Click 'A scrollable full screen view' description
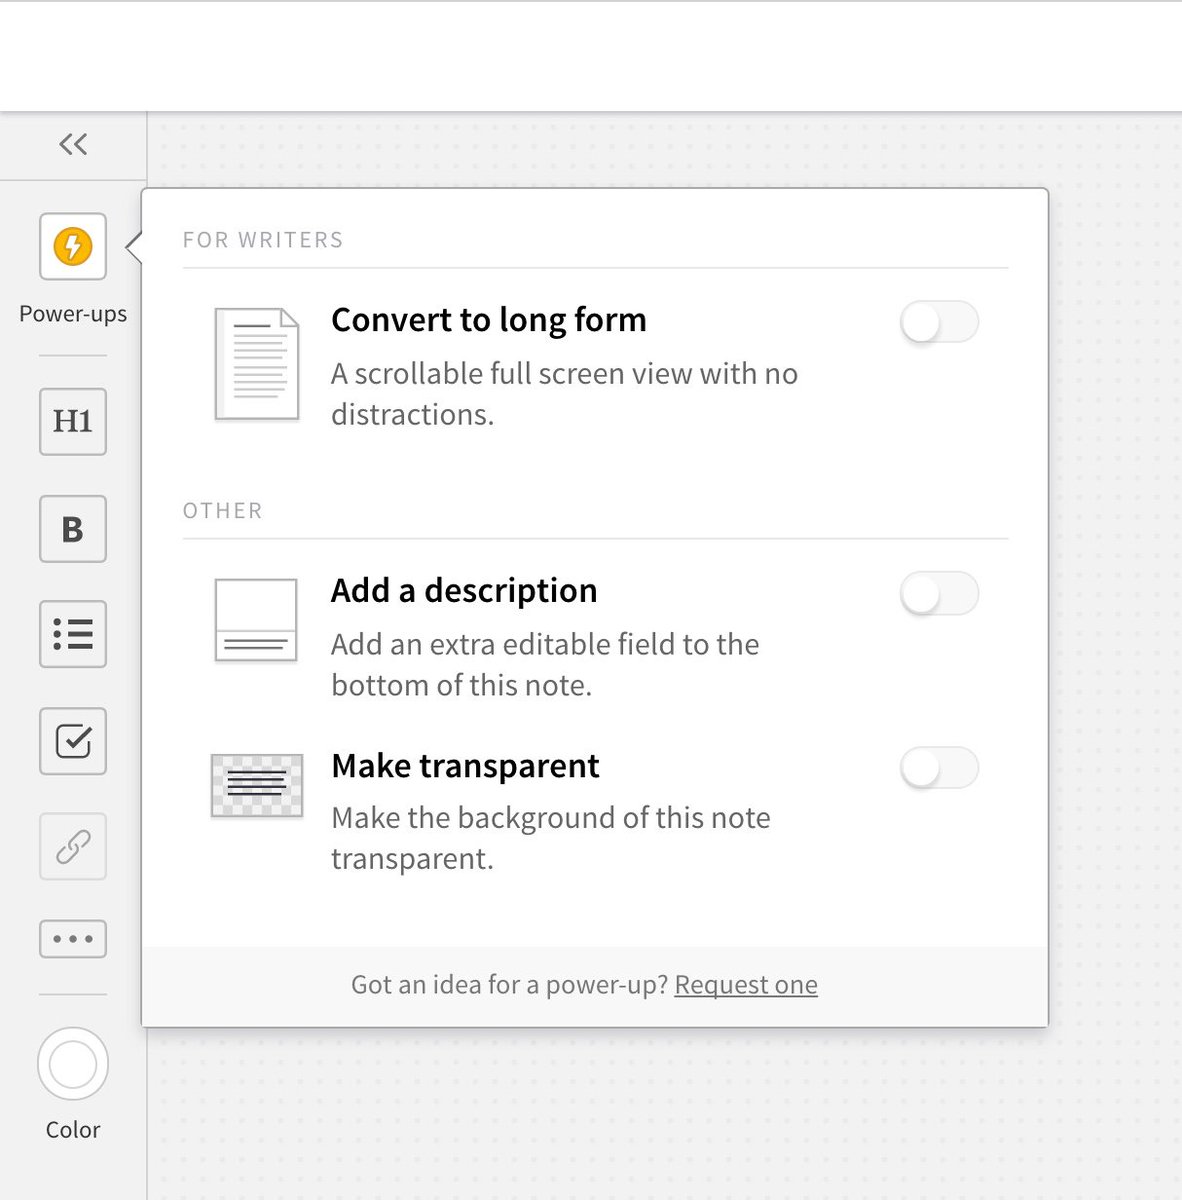Screen dimensions: 1182x1200 (564, 394)
